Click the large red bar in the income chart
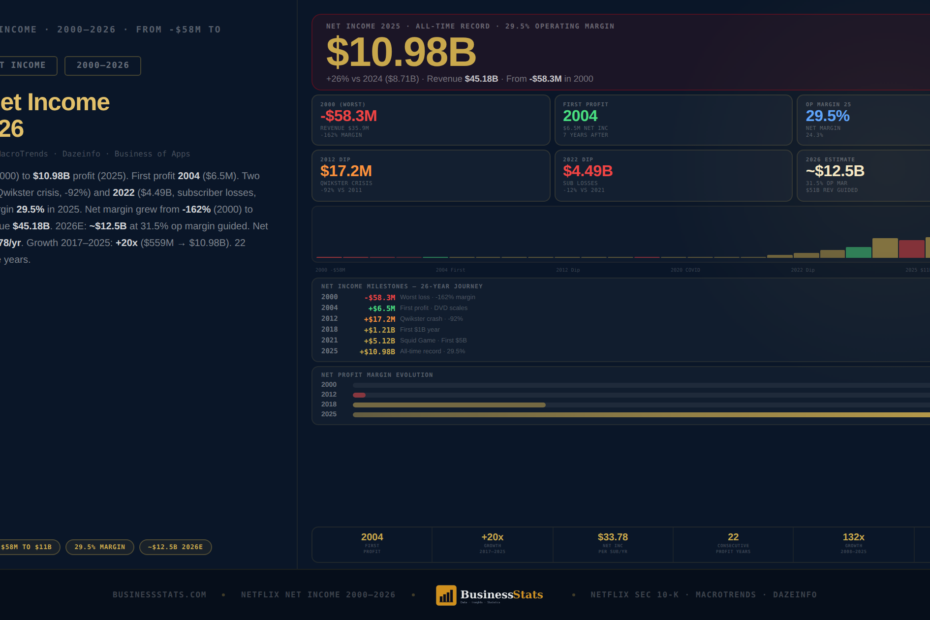The width and height of the screenshot is (930, 620). tap(912, 249)
